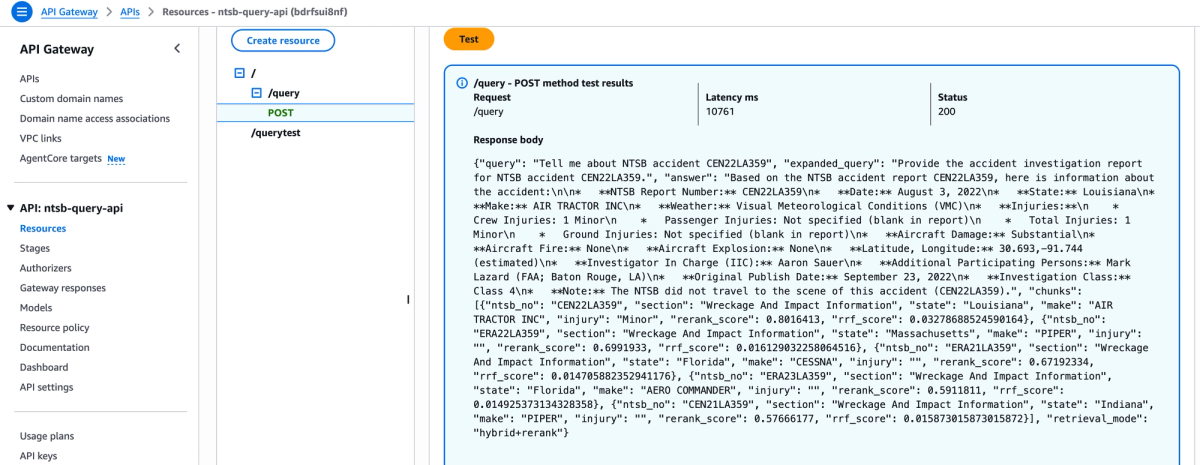Click the Create resource button

[283, 41]
